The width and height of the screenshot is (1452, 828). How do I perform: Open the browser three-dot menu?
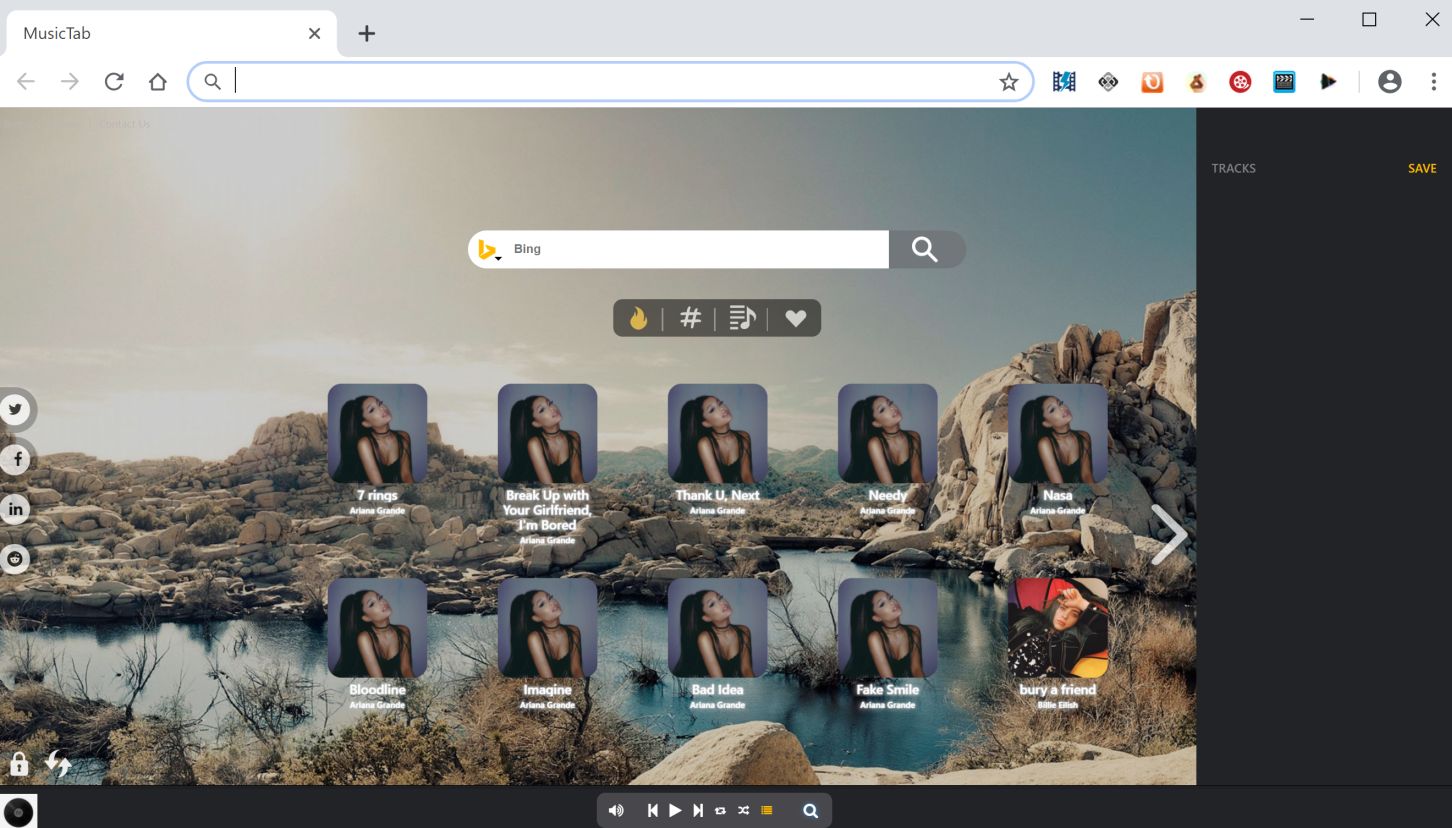tap(1433, 82)
